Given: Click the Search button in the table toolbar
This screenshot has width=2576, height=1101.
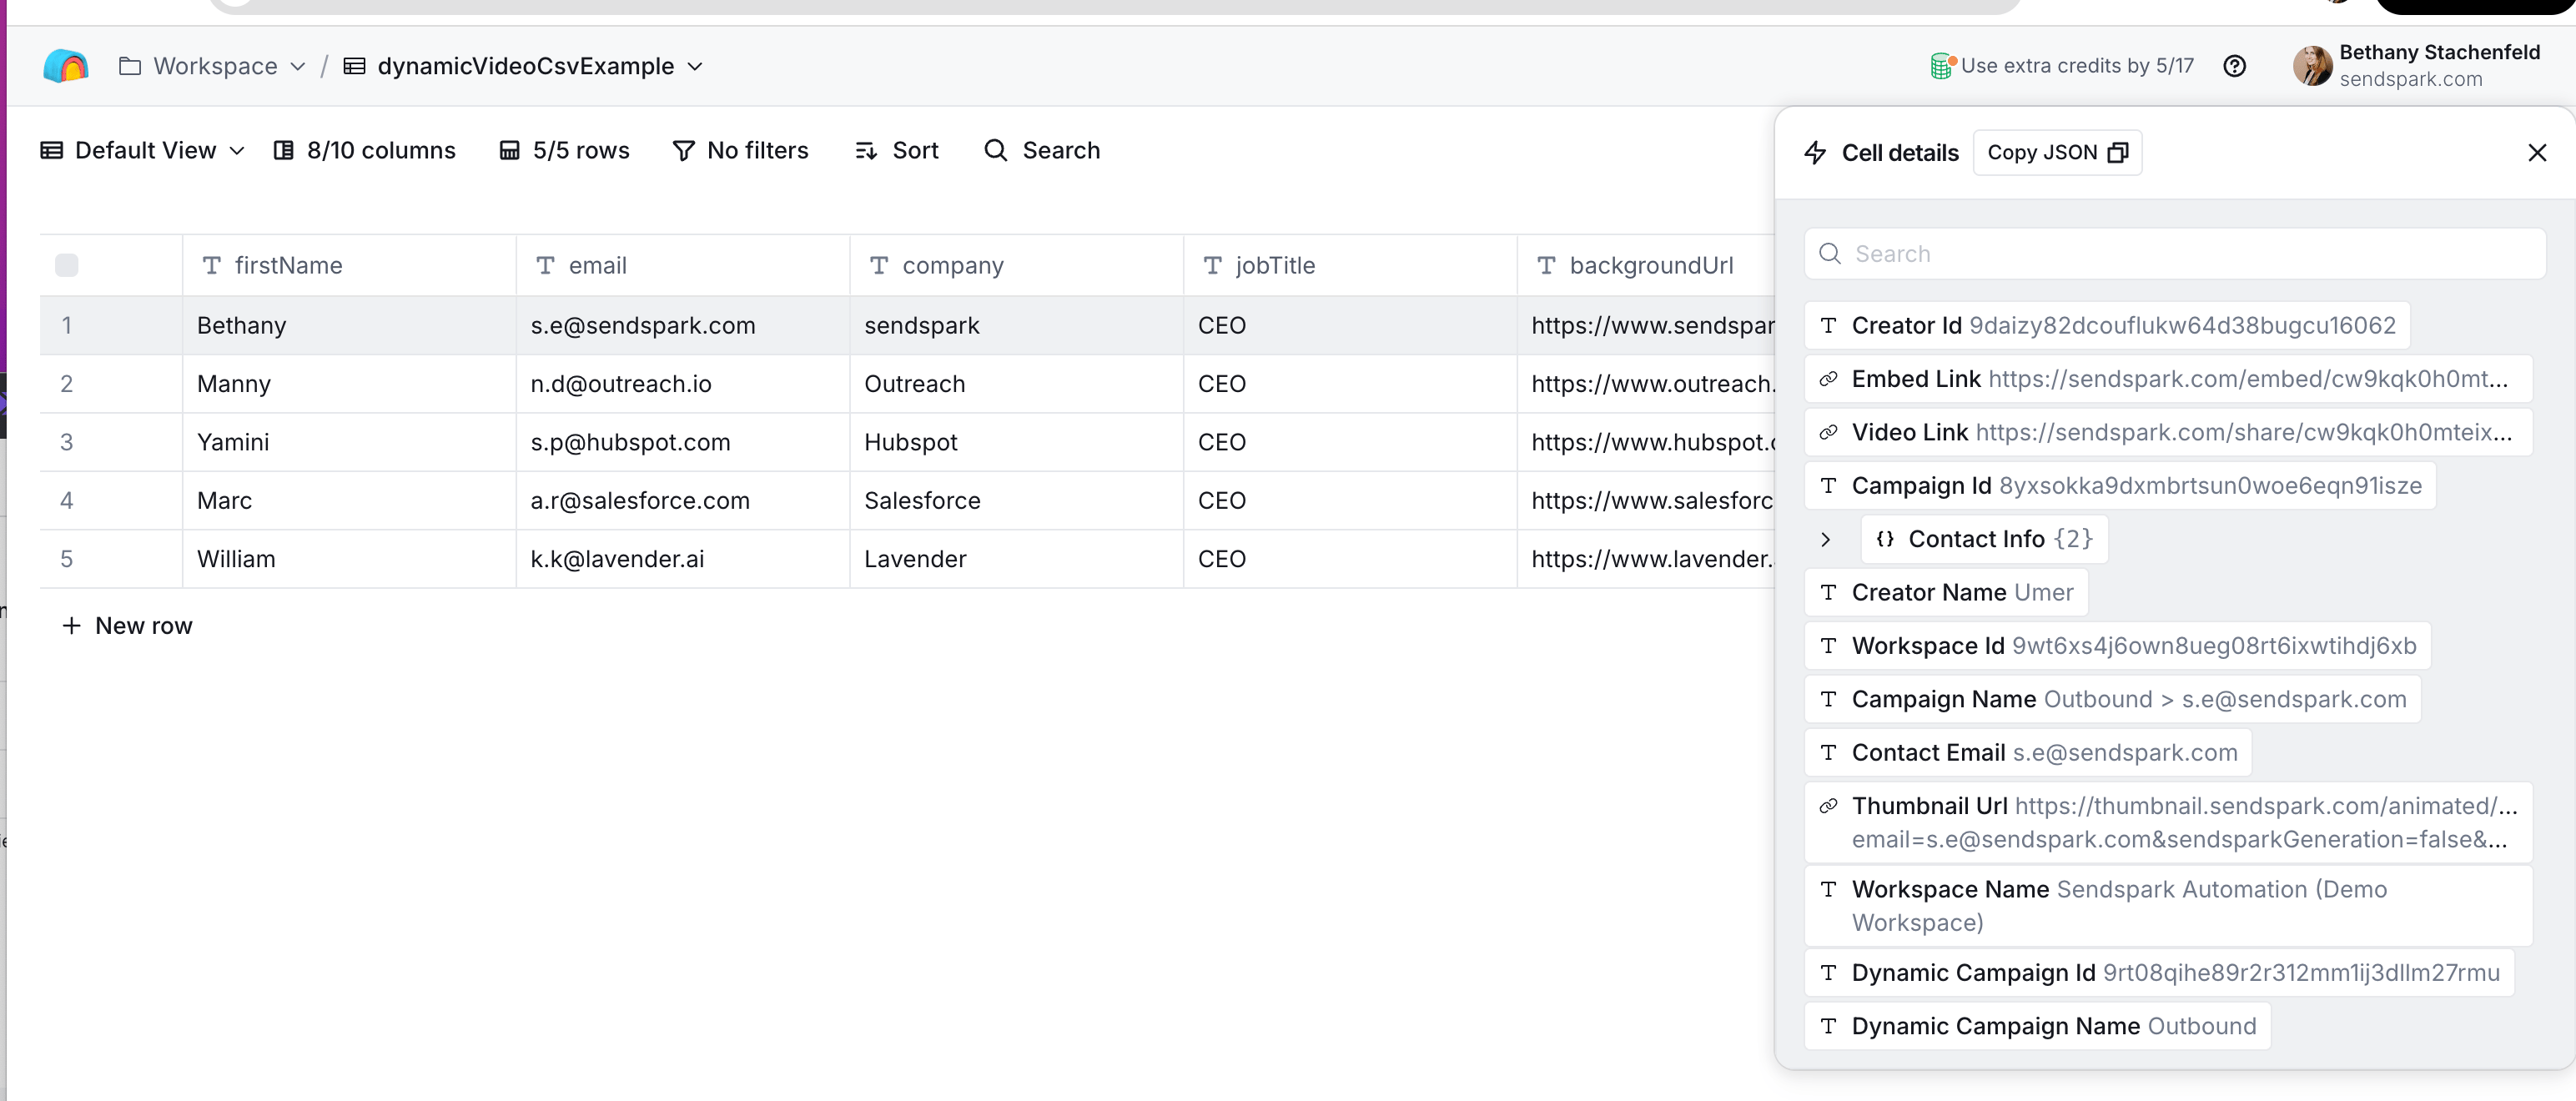Looking at the screenshot, I should pos(1042,151).
